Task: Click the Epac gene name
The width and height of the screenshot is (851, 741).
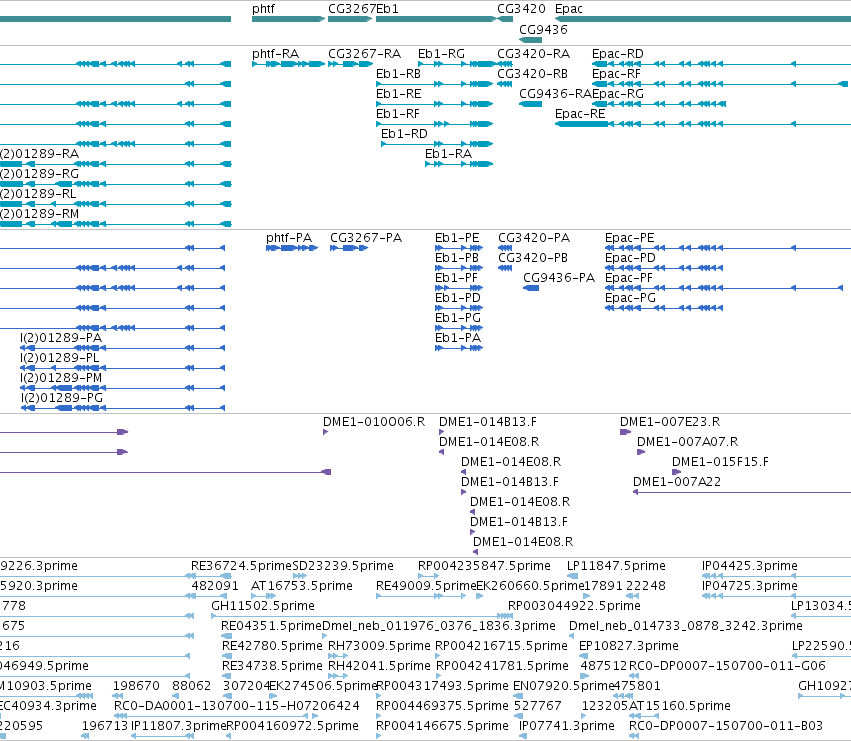Action: point(569,9)
